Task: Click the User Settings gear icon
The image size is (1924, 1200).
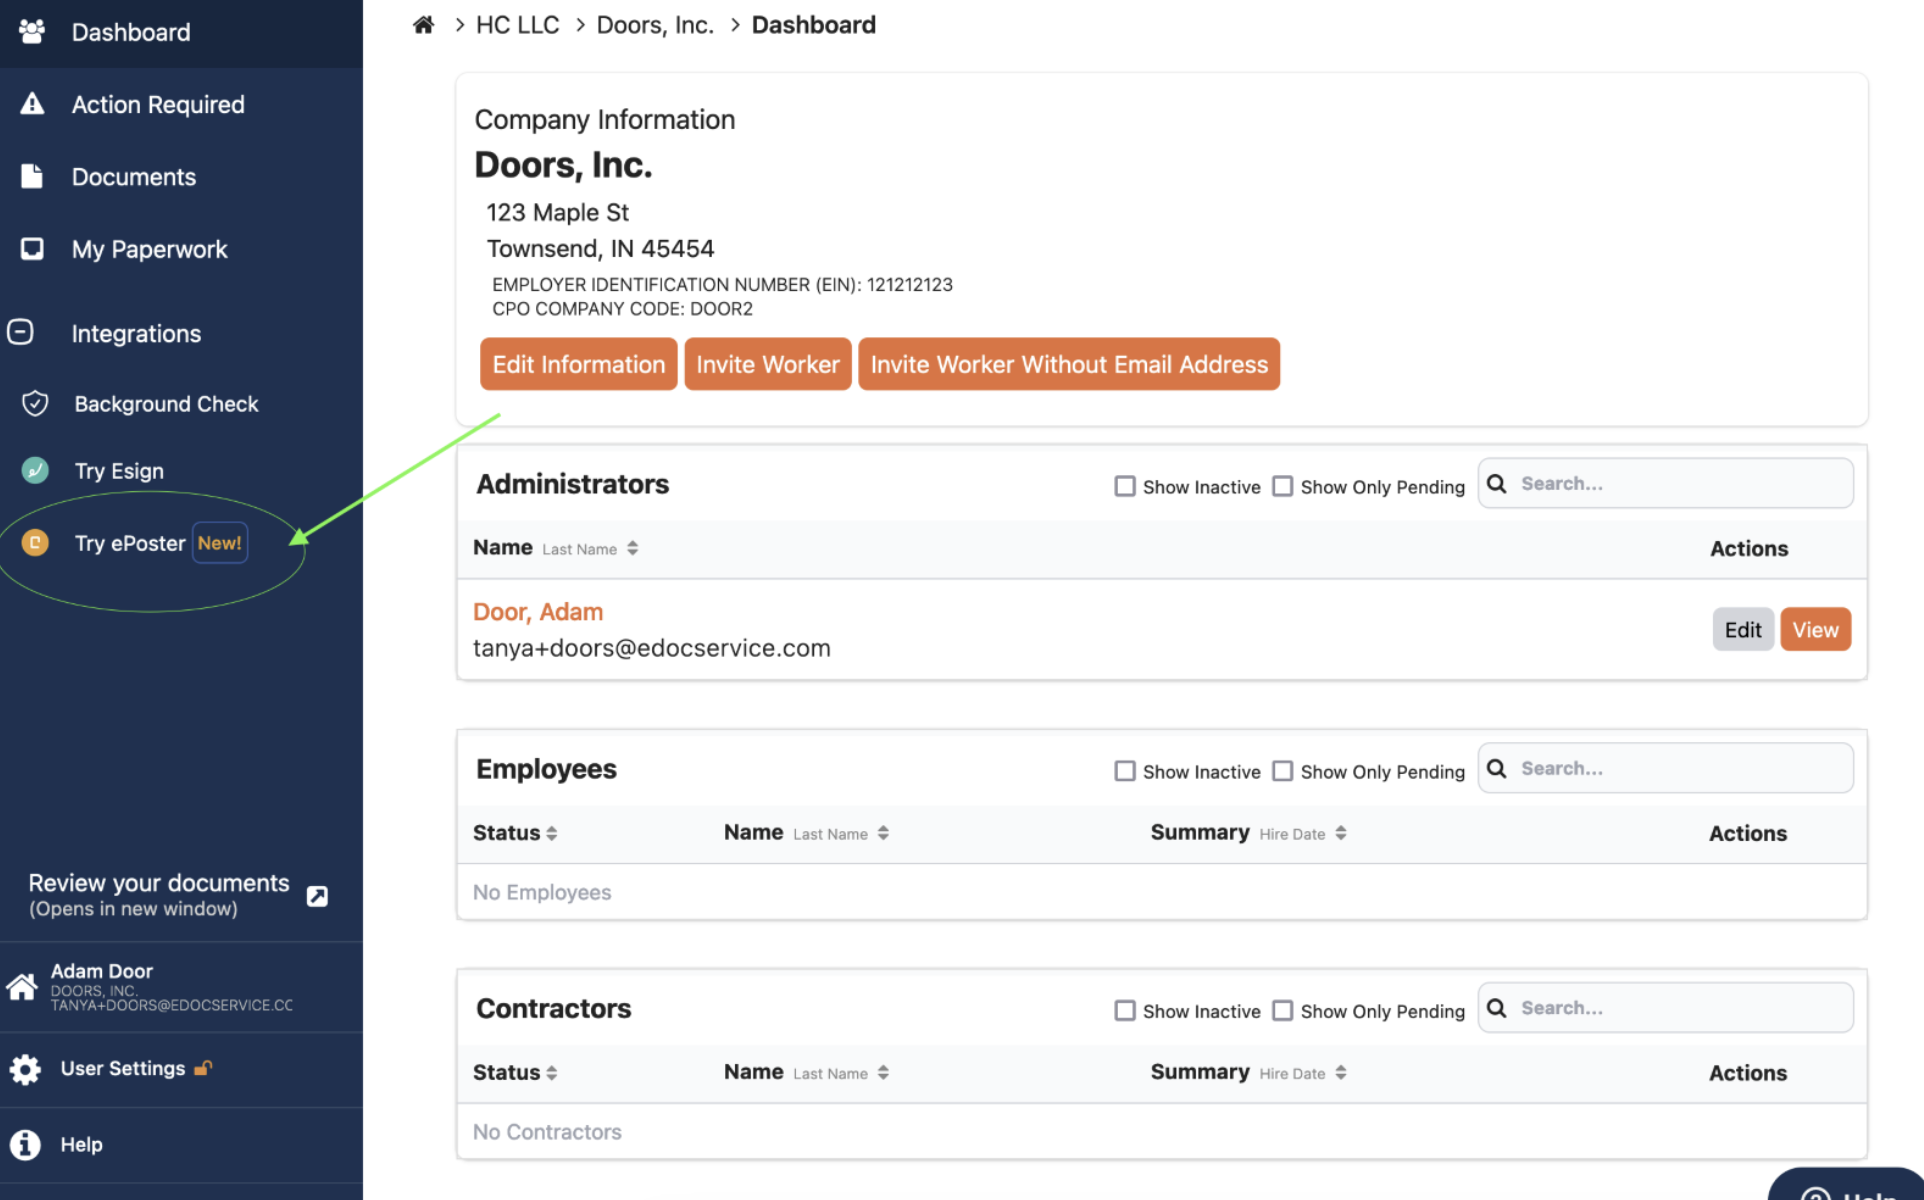Action: point(25,1069)
